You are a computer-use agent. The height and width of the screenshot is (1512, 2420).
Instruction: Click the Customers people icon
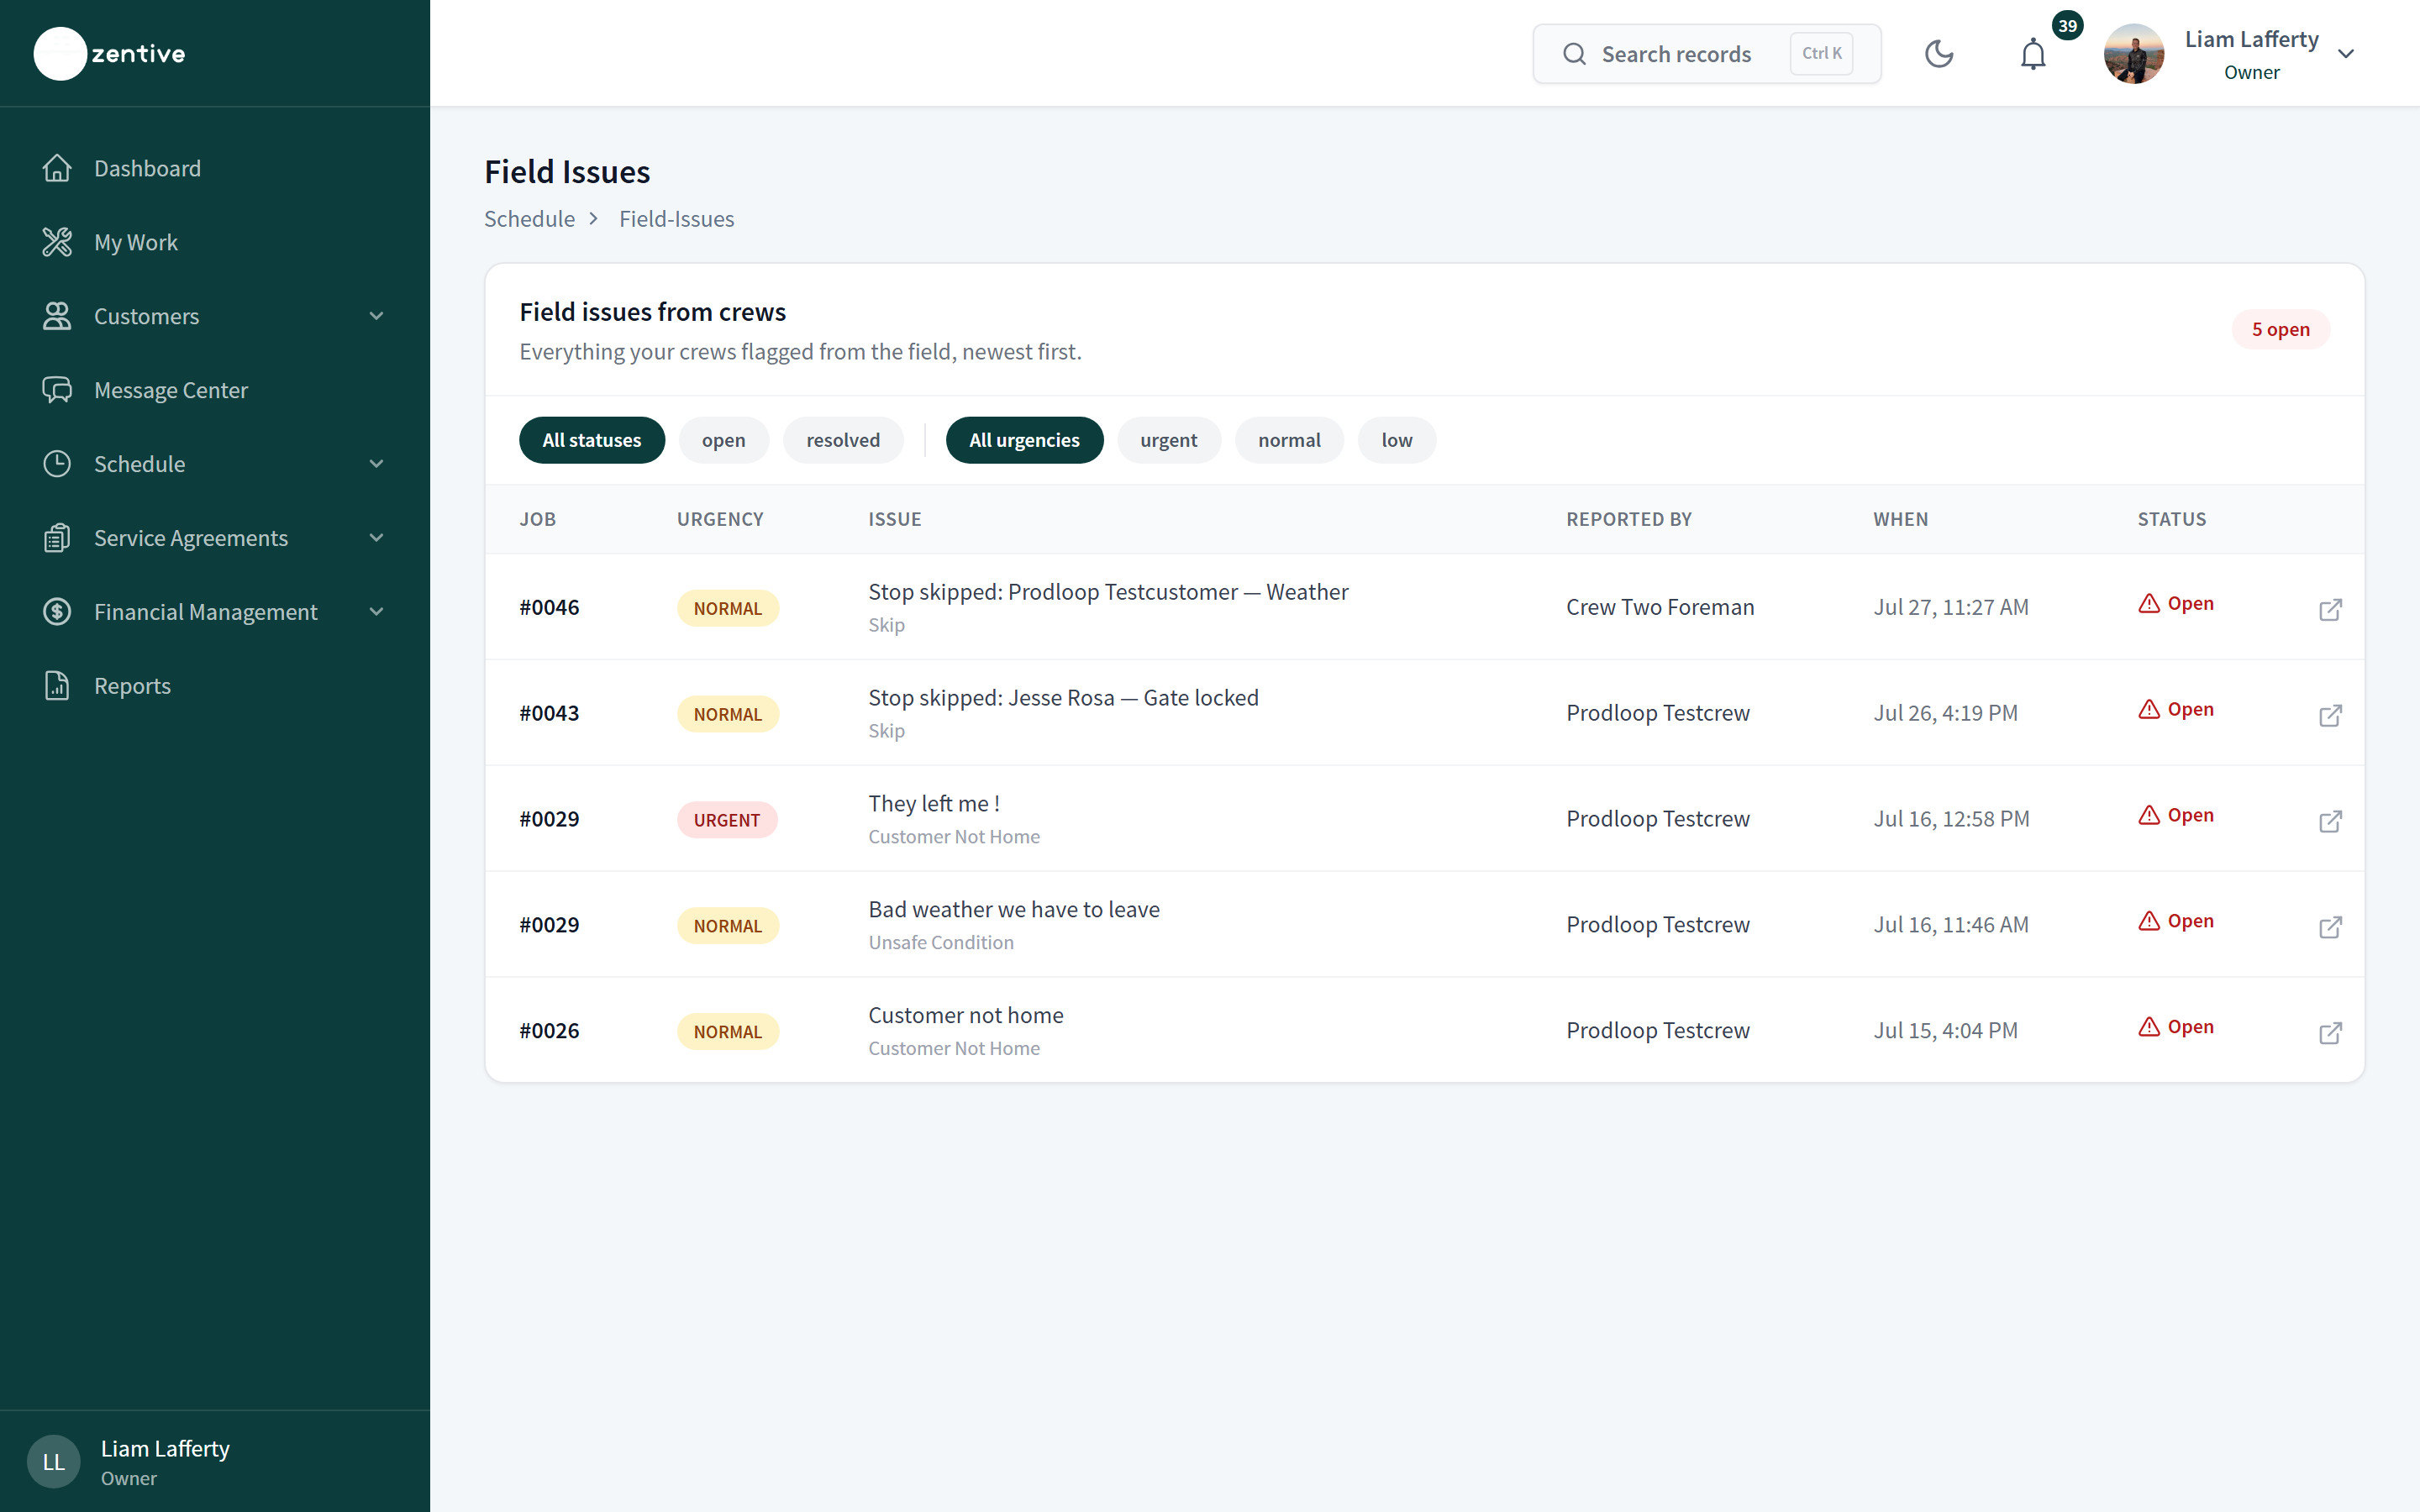point(57,316)
